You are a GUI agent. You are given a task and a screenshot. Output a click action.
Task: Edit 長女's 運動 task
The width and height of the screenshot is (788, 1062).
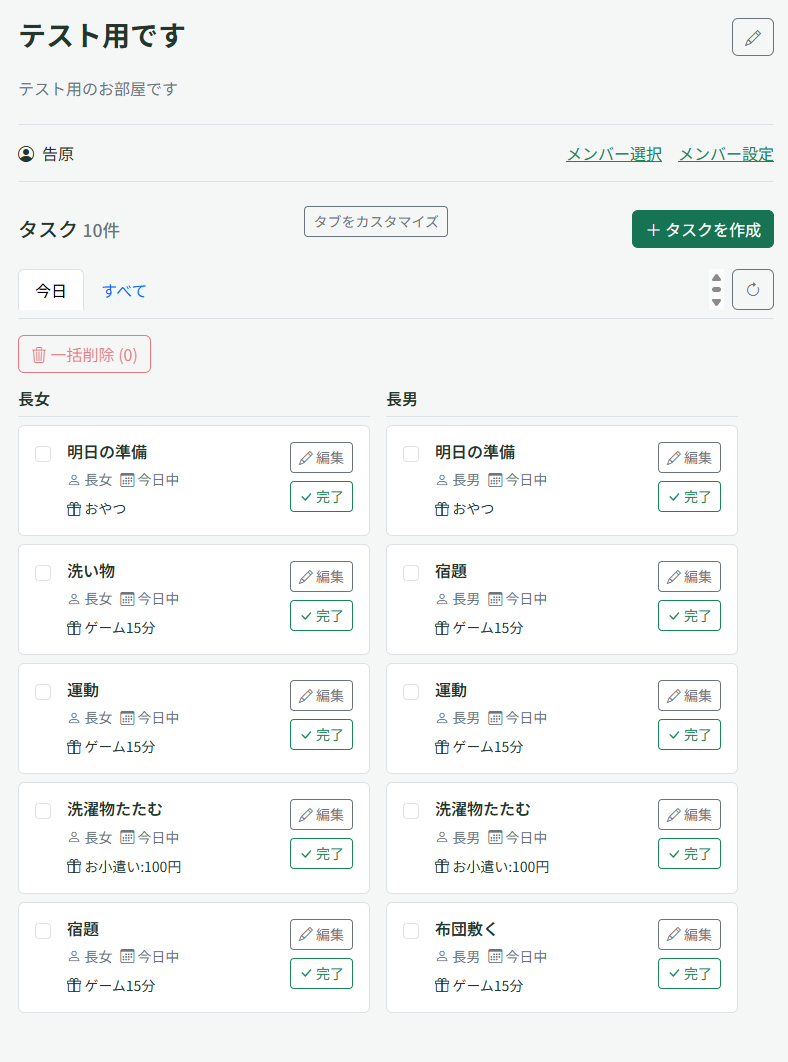321,696
